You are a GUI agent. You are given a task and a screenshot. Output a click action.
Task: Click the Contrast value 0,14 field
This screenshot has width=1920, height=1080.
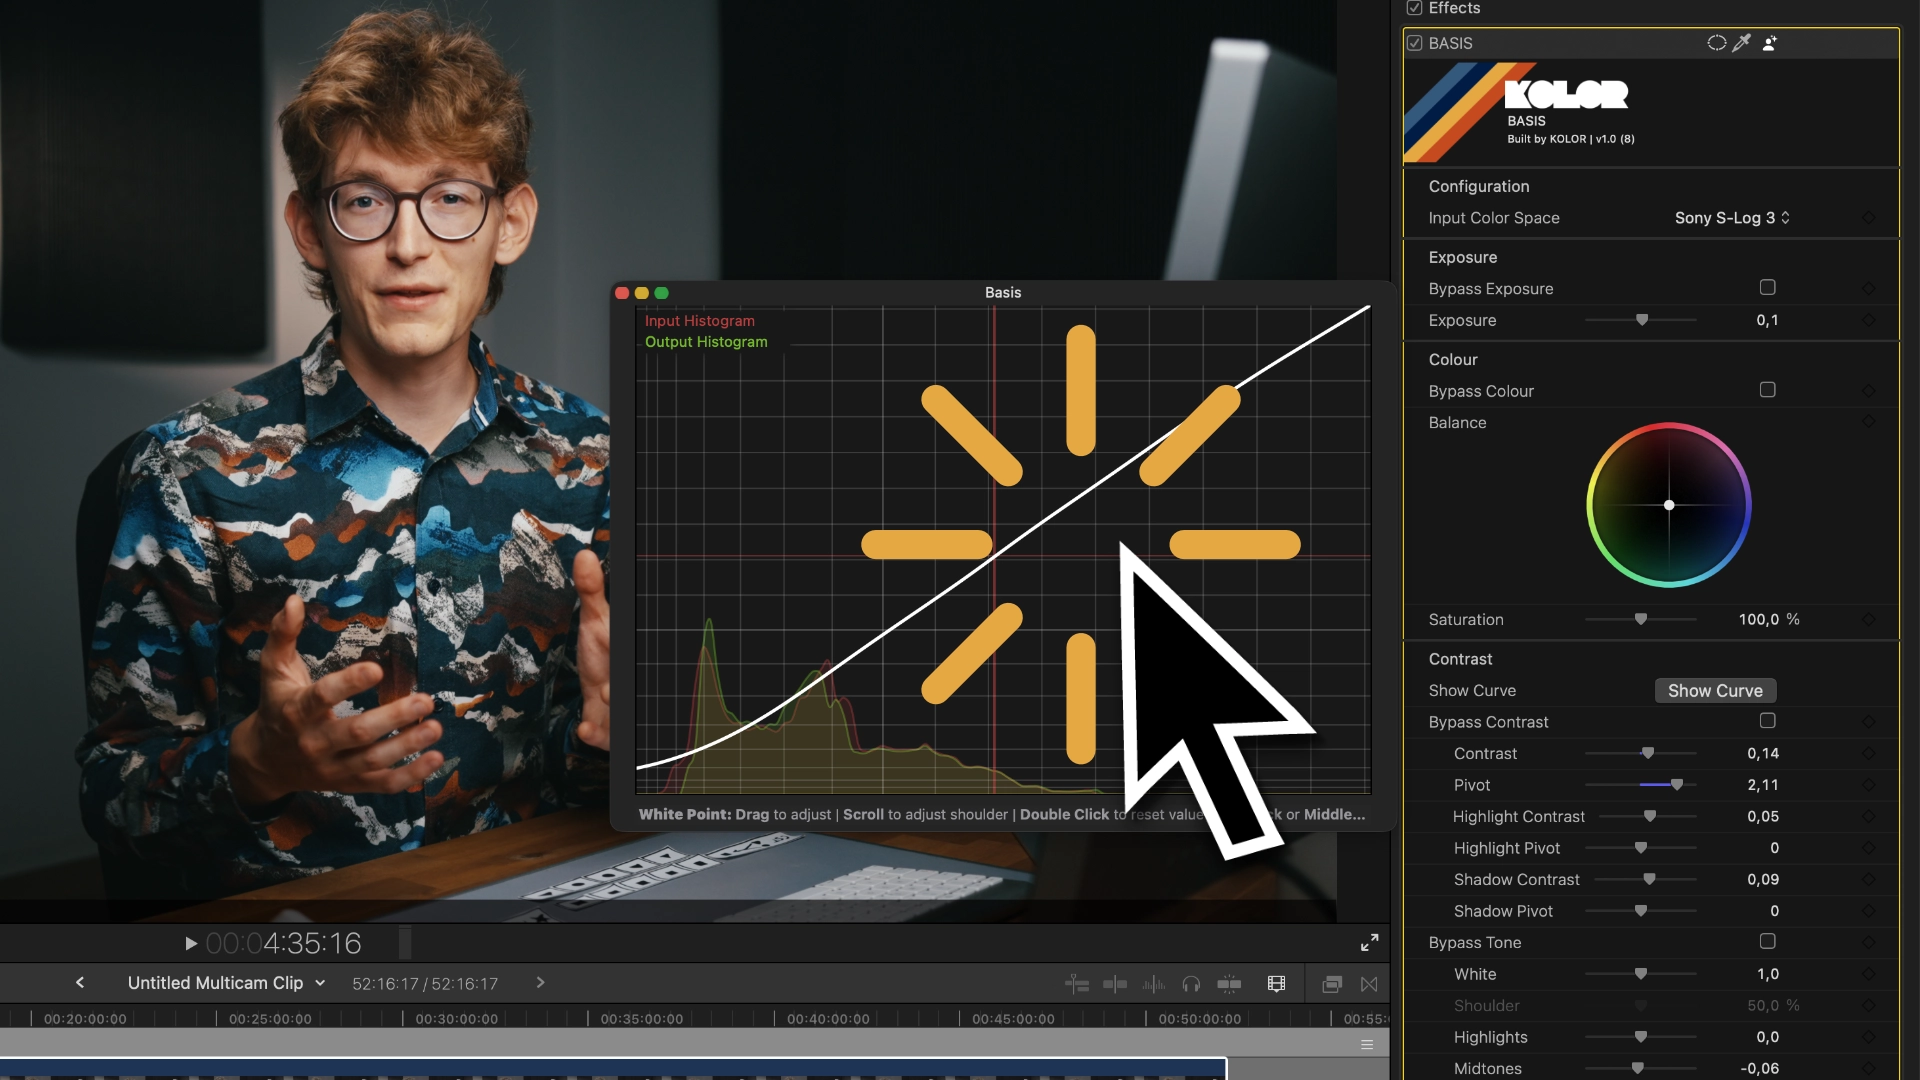1762,754
